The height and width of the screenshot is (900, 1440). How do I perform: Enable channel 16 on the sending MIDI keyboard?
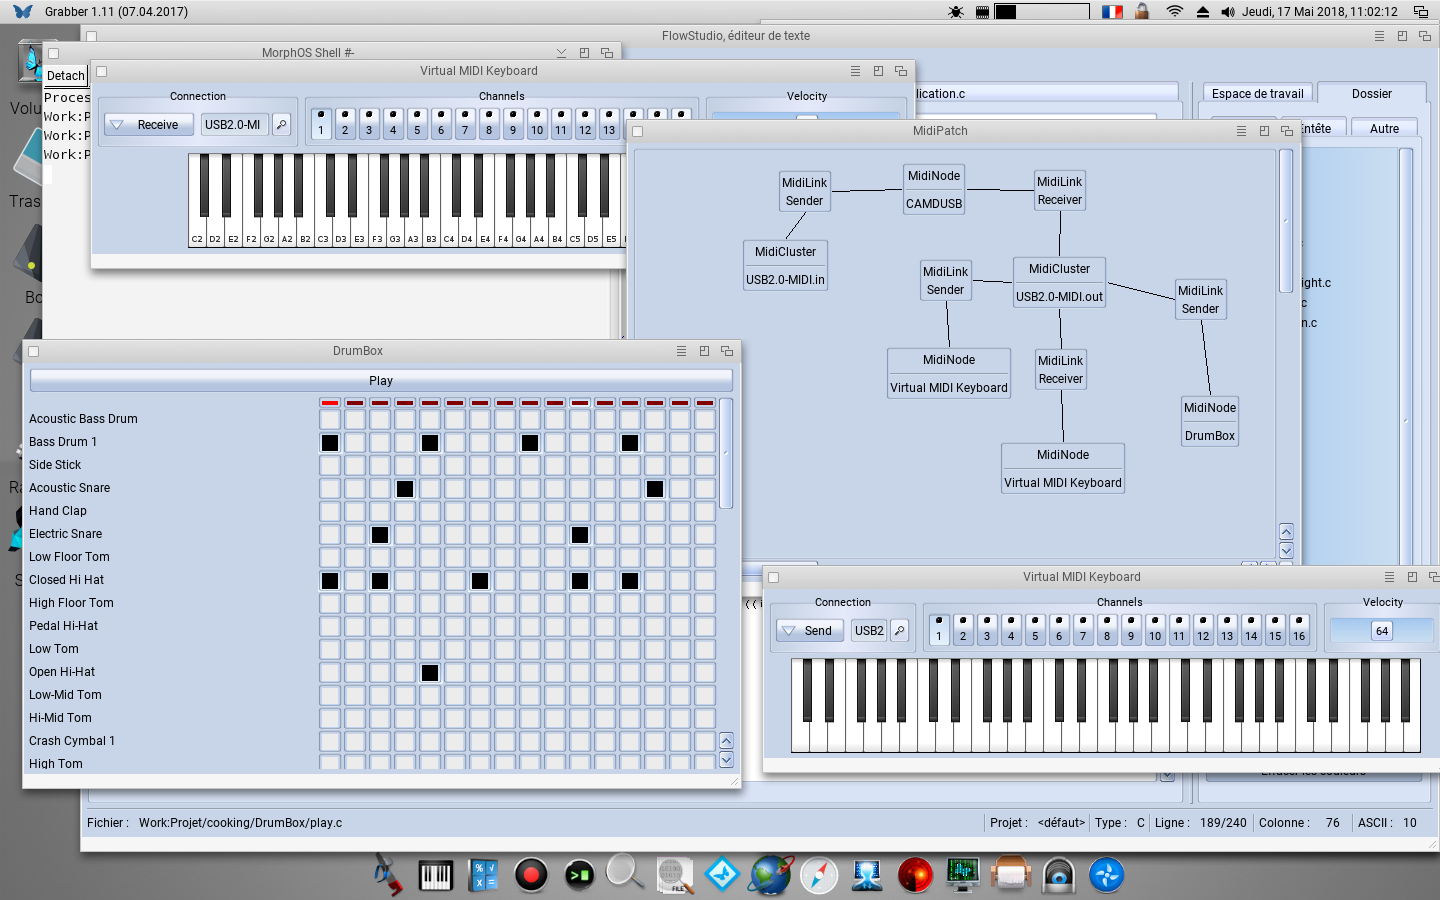click(x=1299, y=629)
